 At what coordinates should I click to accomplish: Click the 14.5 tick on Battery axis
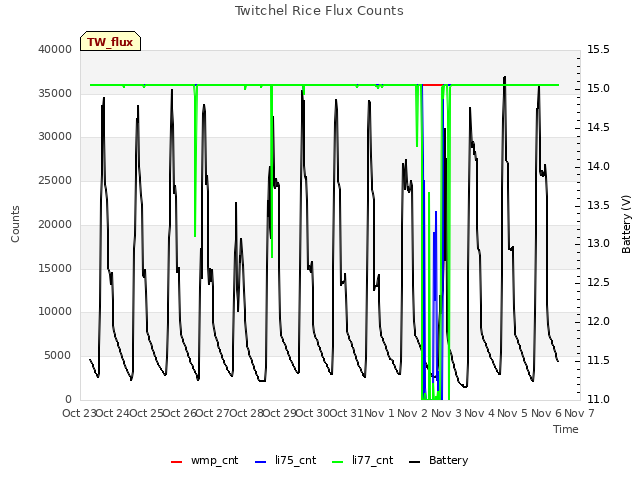tap(598, 127)
